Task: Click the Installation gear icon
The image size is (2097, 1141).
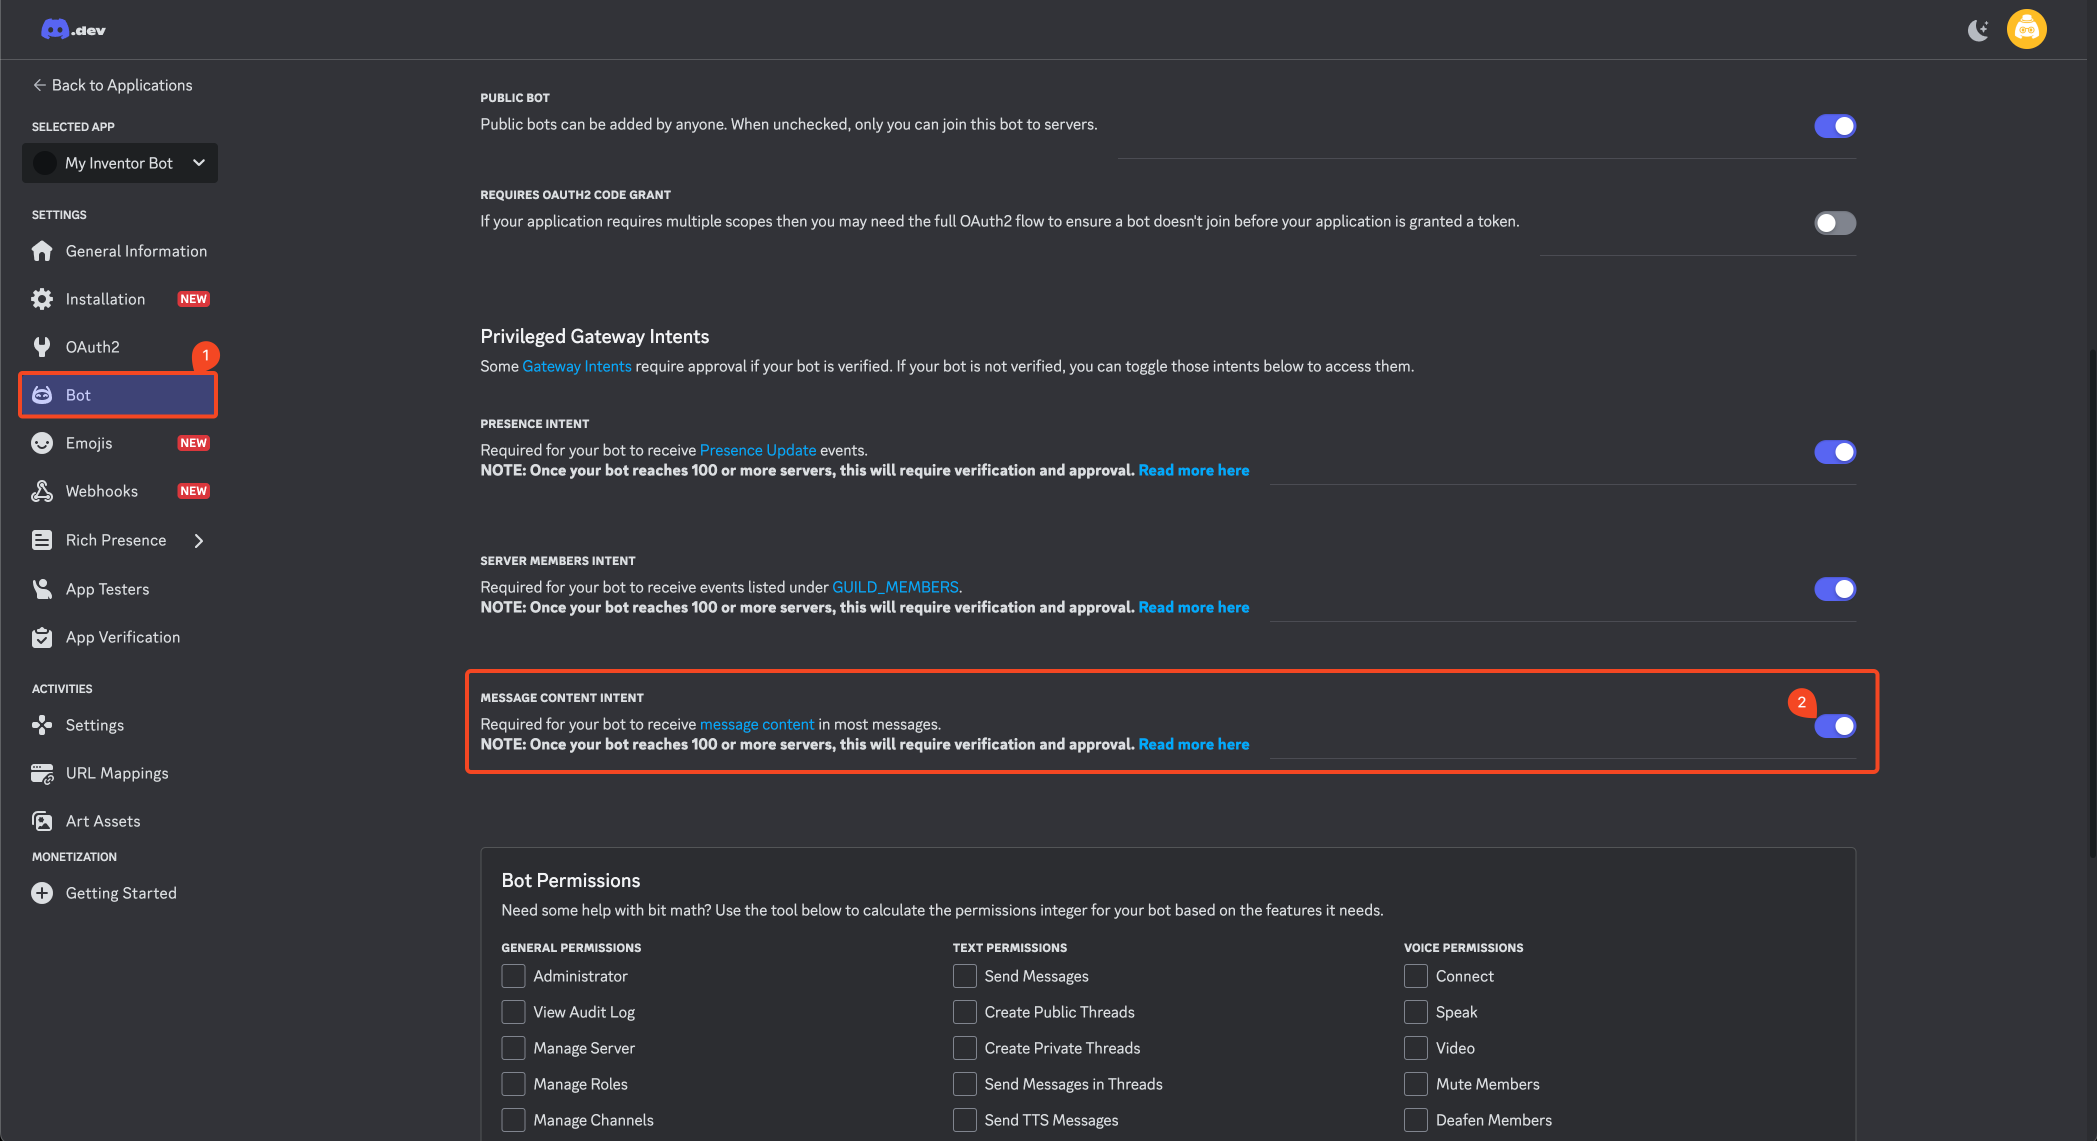Action: [x=42, y=299]
